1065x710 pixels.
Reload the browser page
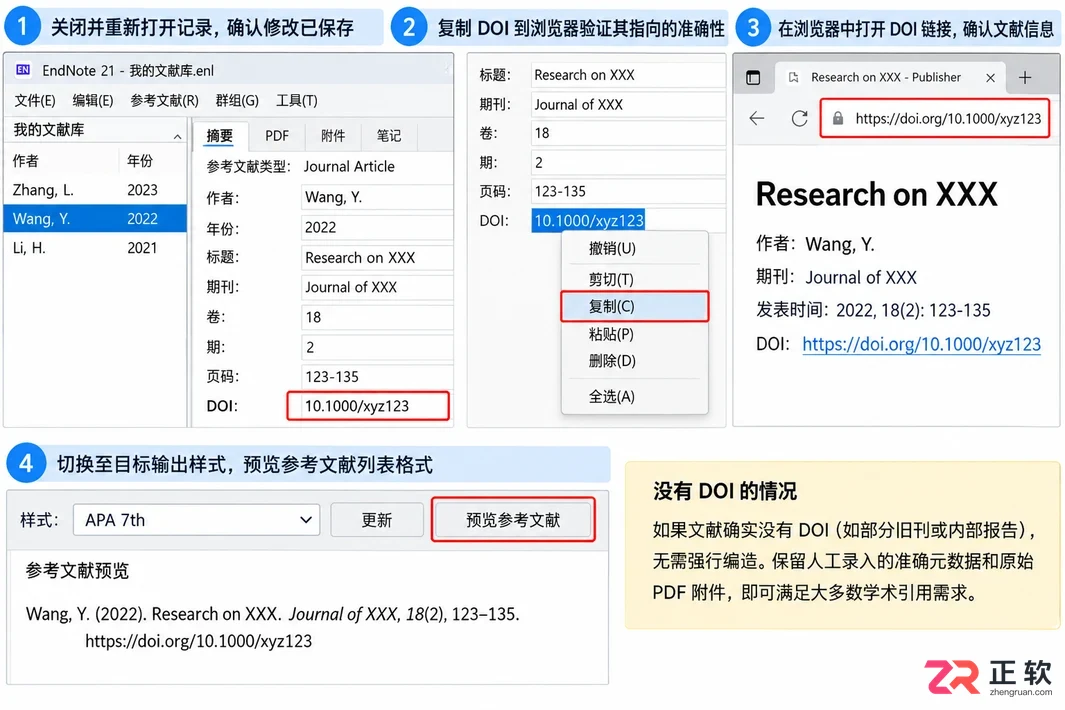click(799, 118)
